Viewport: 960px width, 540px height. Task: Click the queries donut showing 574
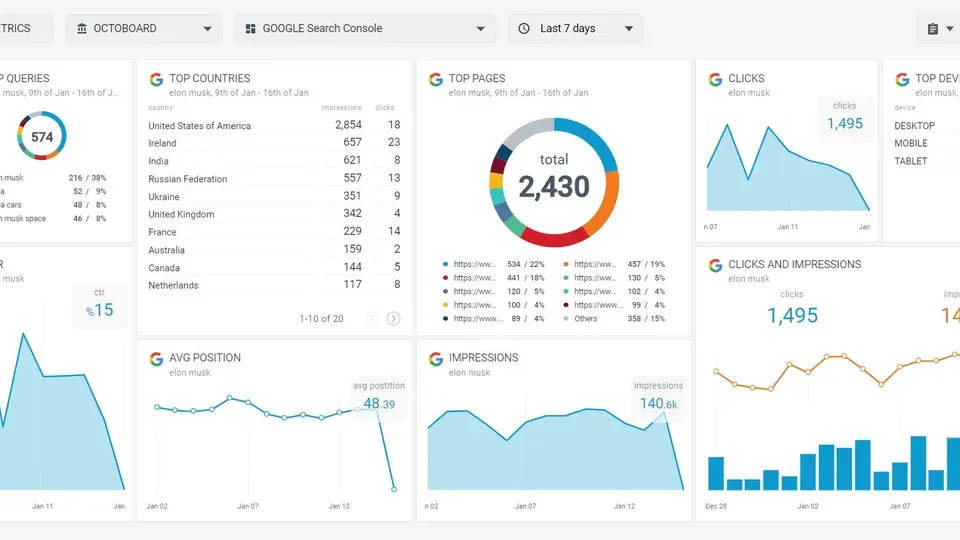tap(42, 136)
